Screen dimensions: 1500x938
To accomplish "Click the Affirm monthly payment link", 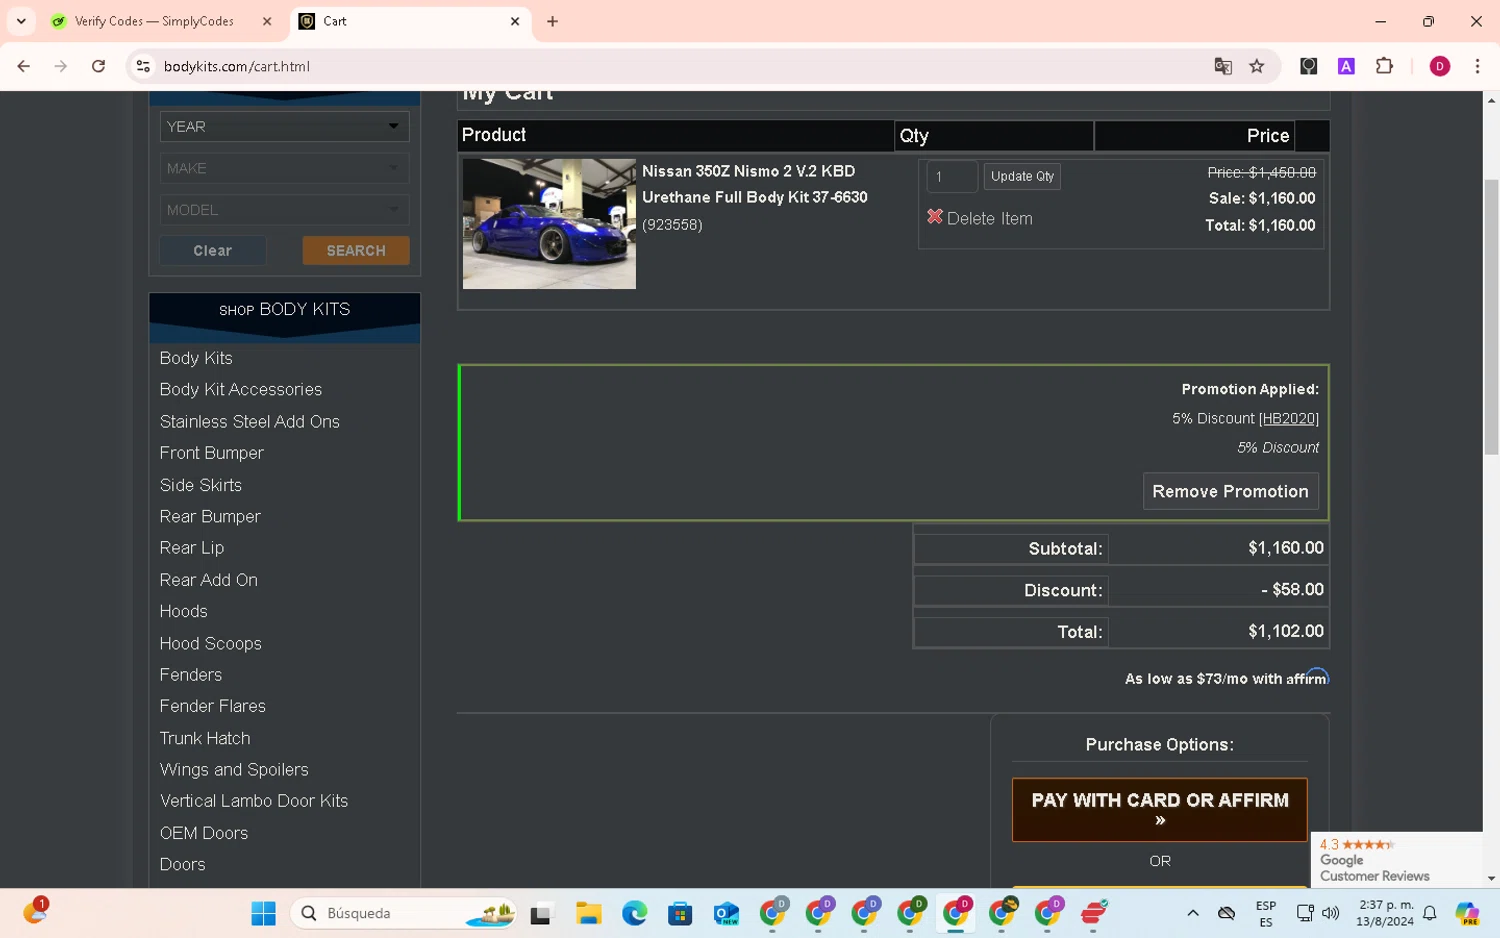I will [x=1226, y=678].
